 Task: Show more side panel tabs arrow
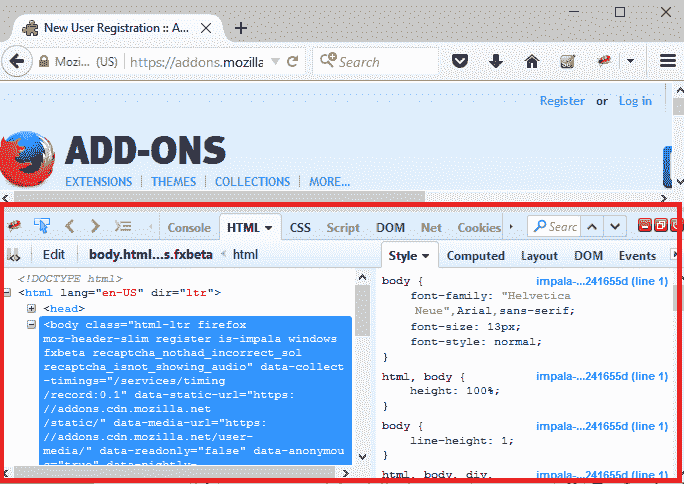pyautogui.click(x=674, y=254)
